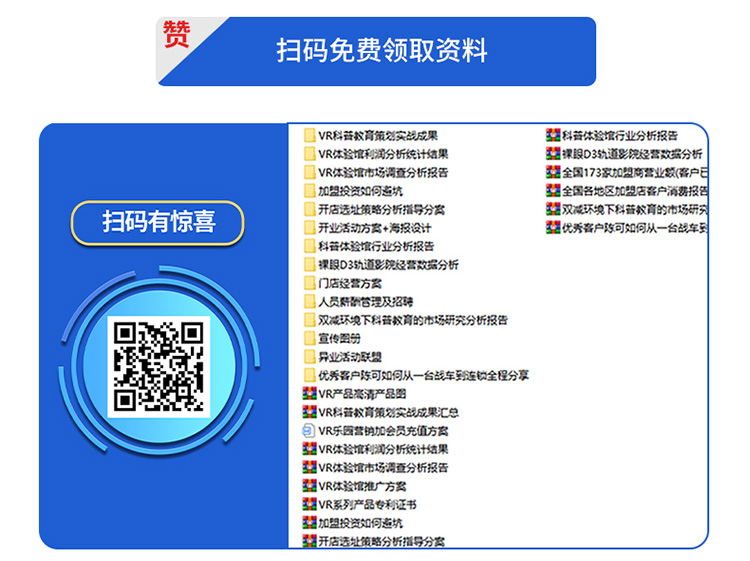
Task: Click the 扫码免费领取资料 header banner
Action: pyautogui.click(x=381, y=50)
